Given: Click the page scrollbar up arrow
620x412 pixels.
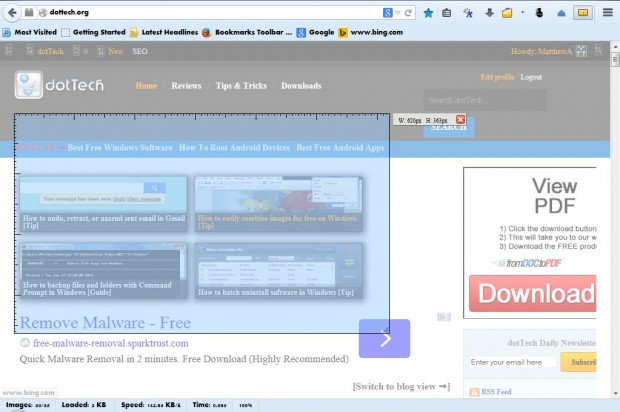Looking at the screenshot, I should [615, 47].
